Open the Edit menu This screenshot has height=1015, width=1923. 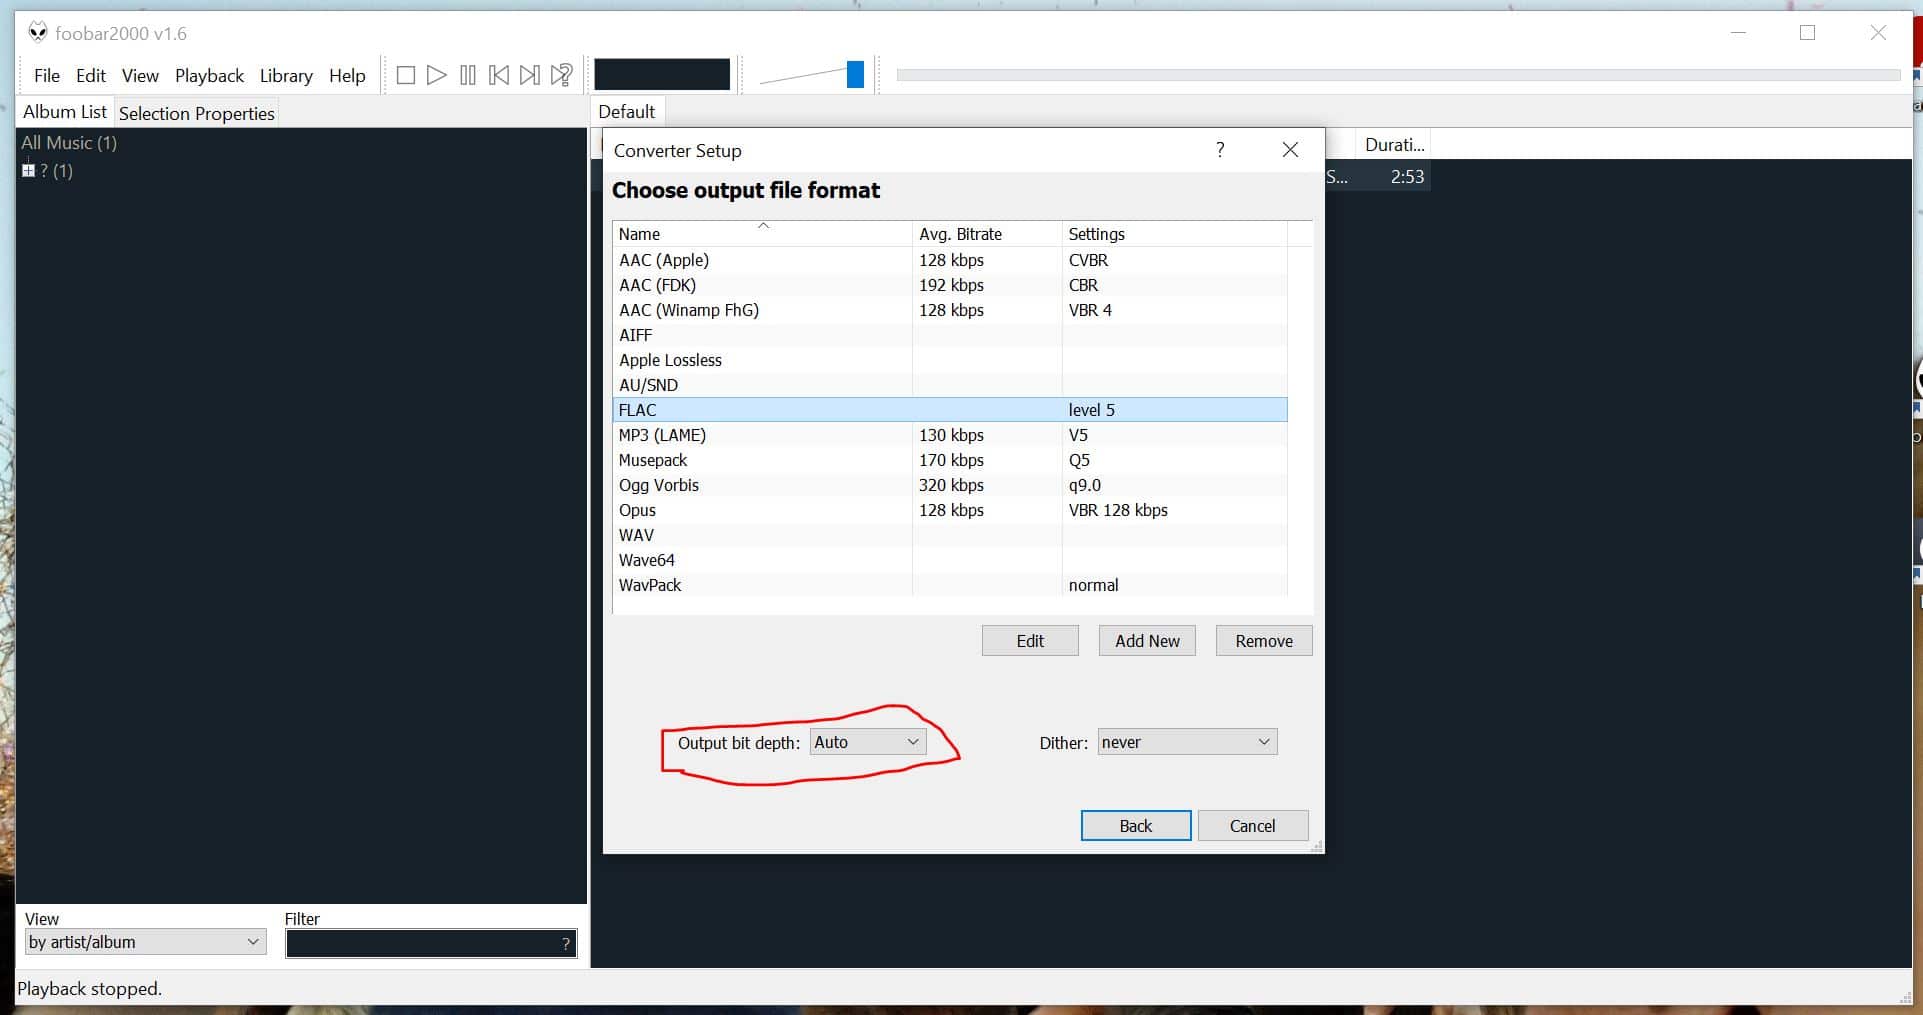[x=90, y=76]
